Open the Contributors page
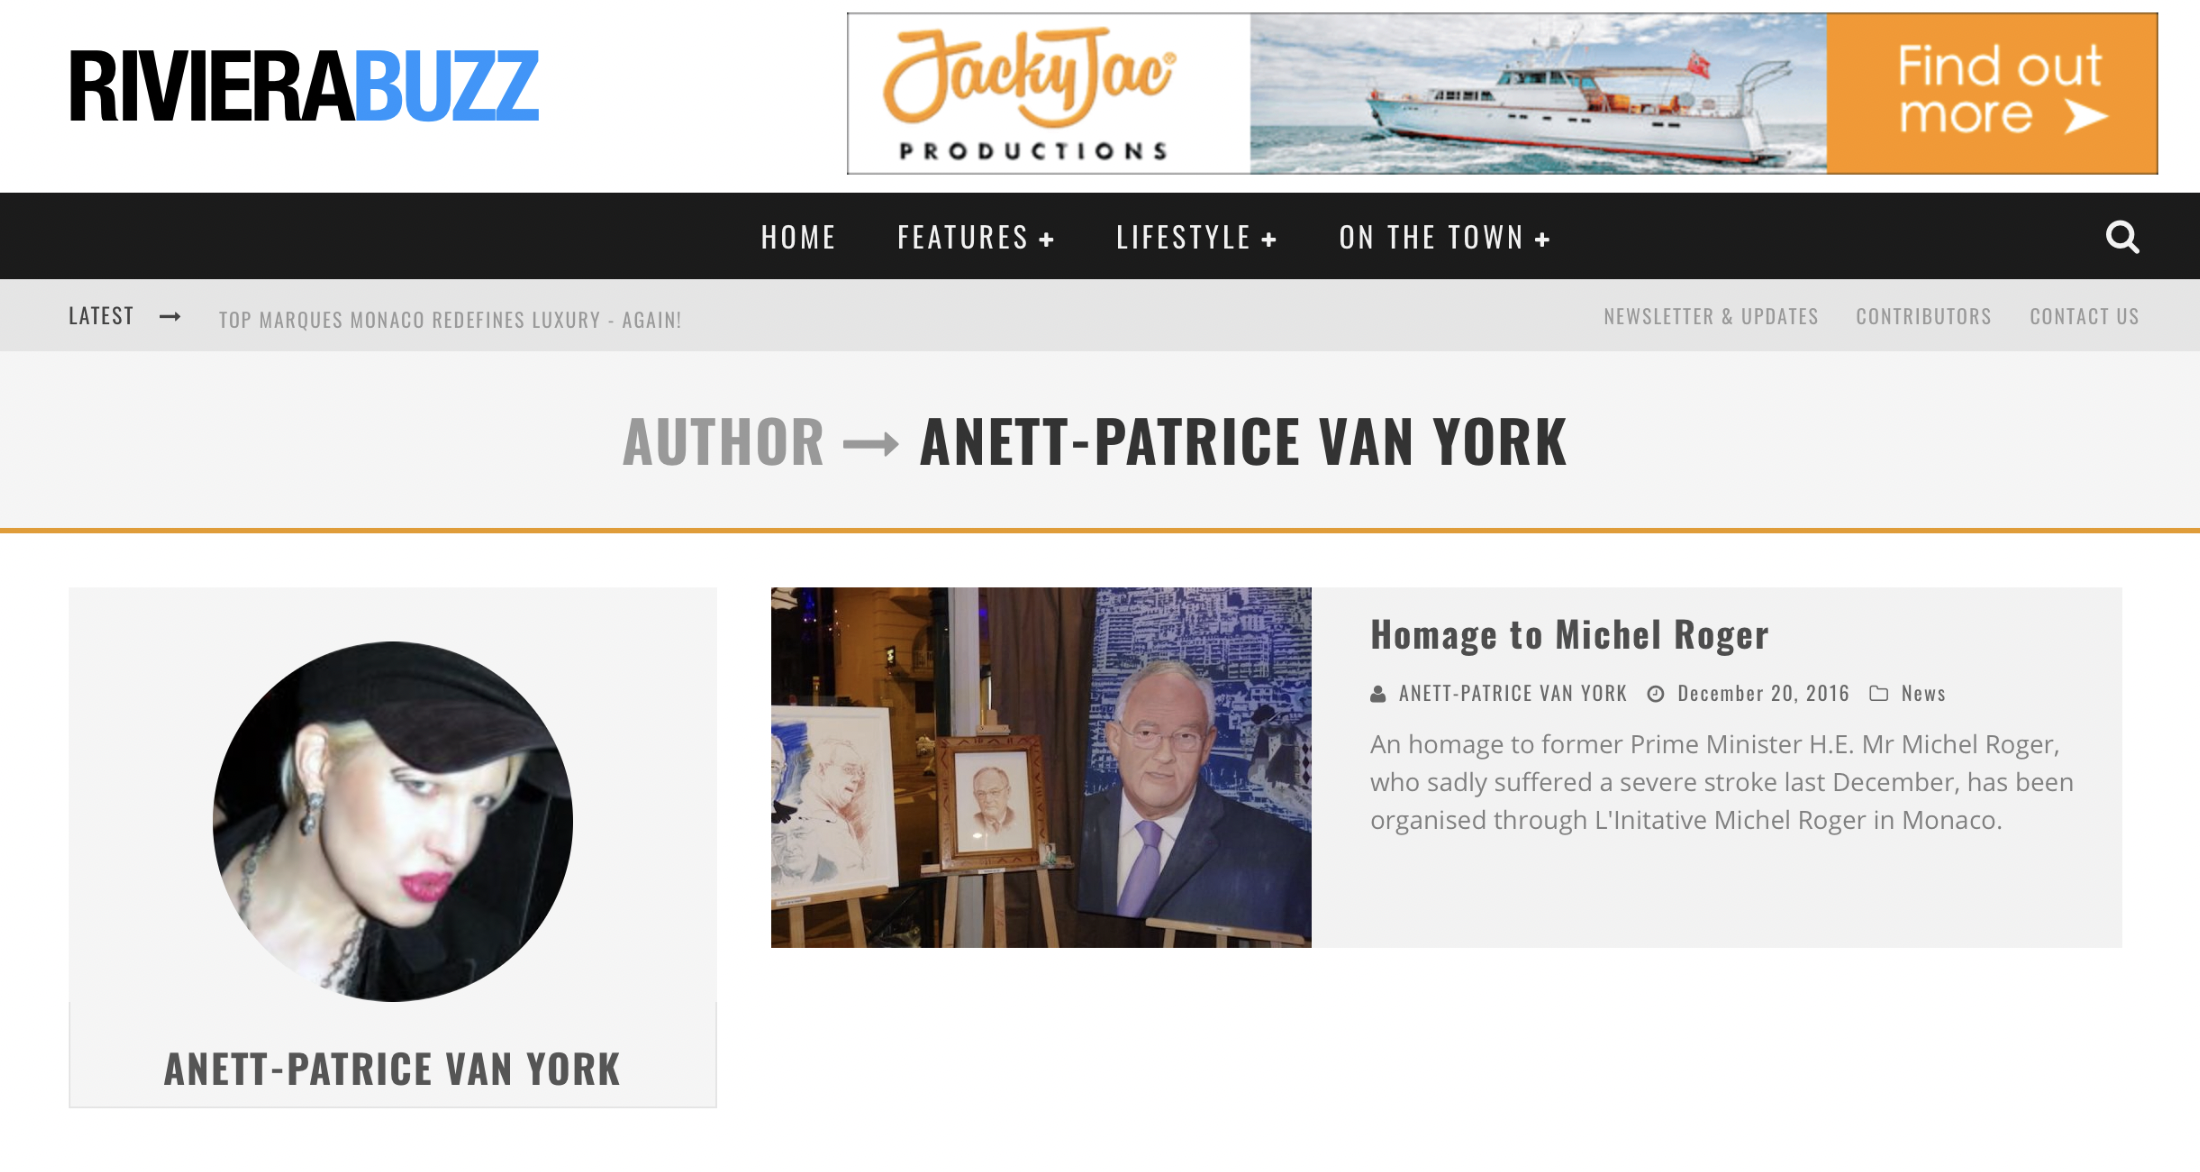The width and height of the screenshot is (2200, 1172). point(1924,317)
